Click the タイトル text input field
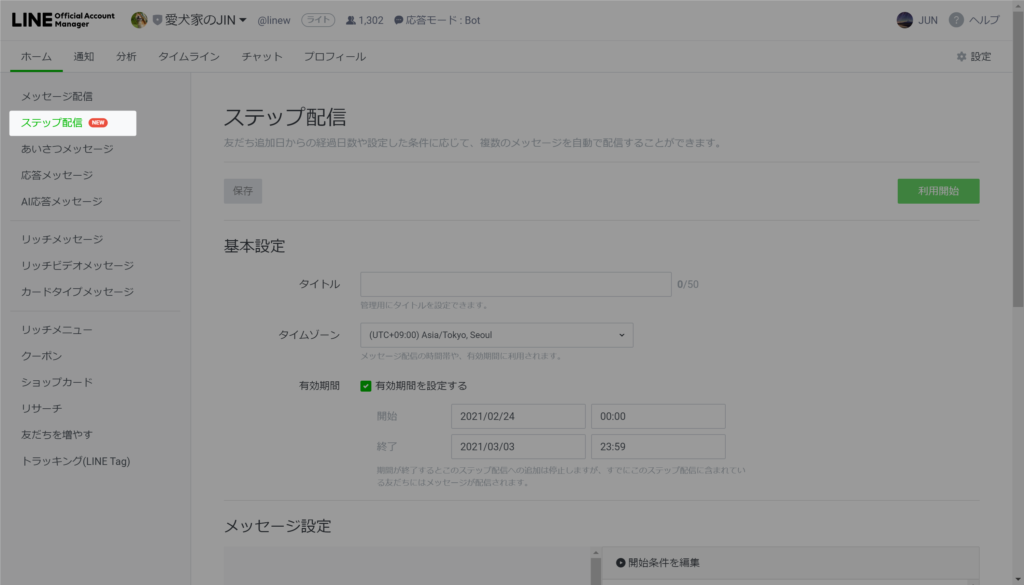Viewport: 1024px width, 585px height. (515, 285)
